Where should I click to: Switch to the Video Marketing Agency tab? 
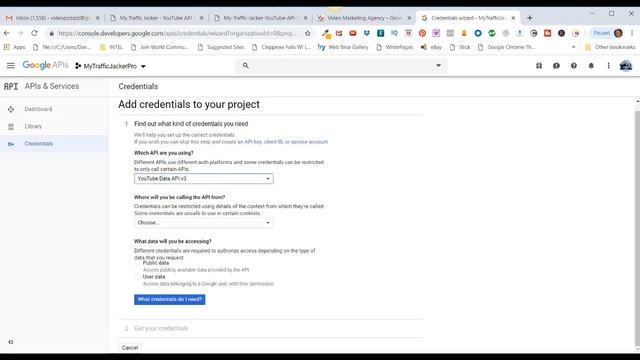364,18
